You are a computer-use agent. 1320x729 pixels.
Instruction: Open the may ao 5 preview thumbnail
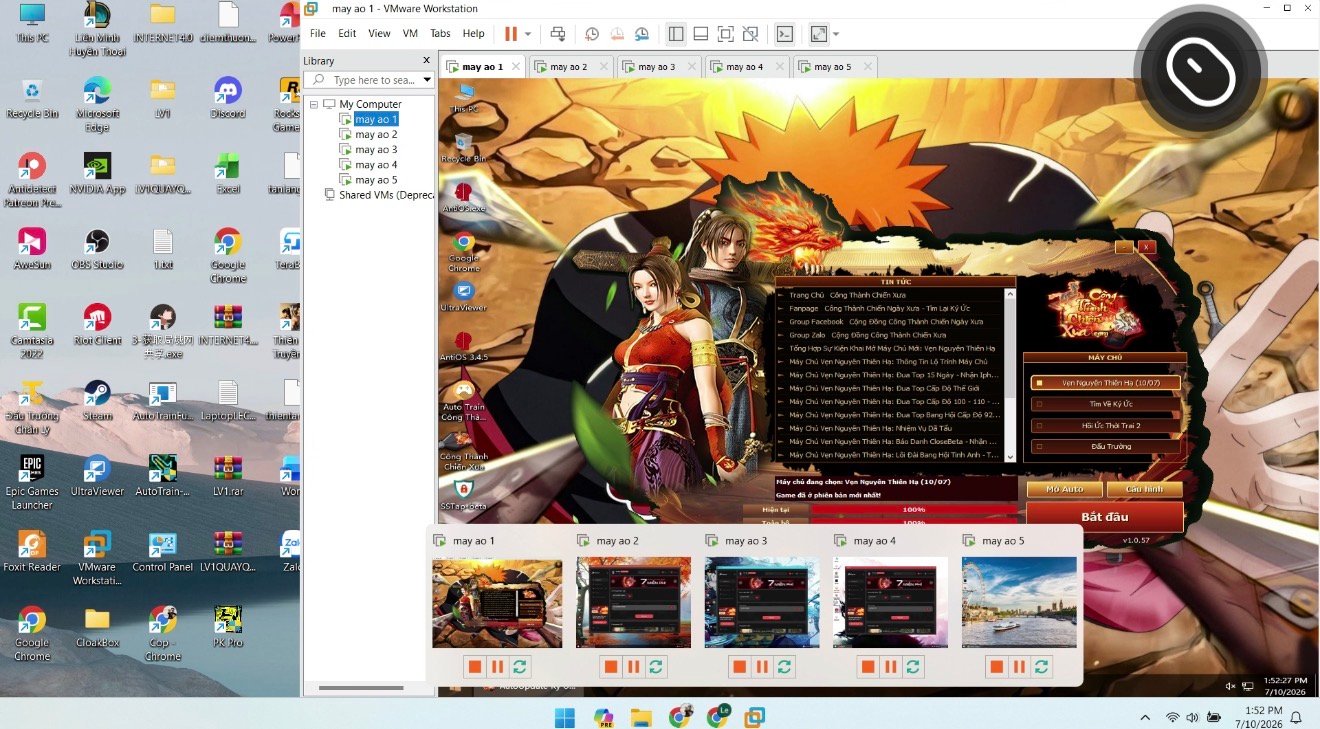tap(1019, 602)
